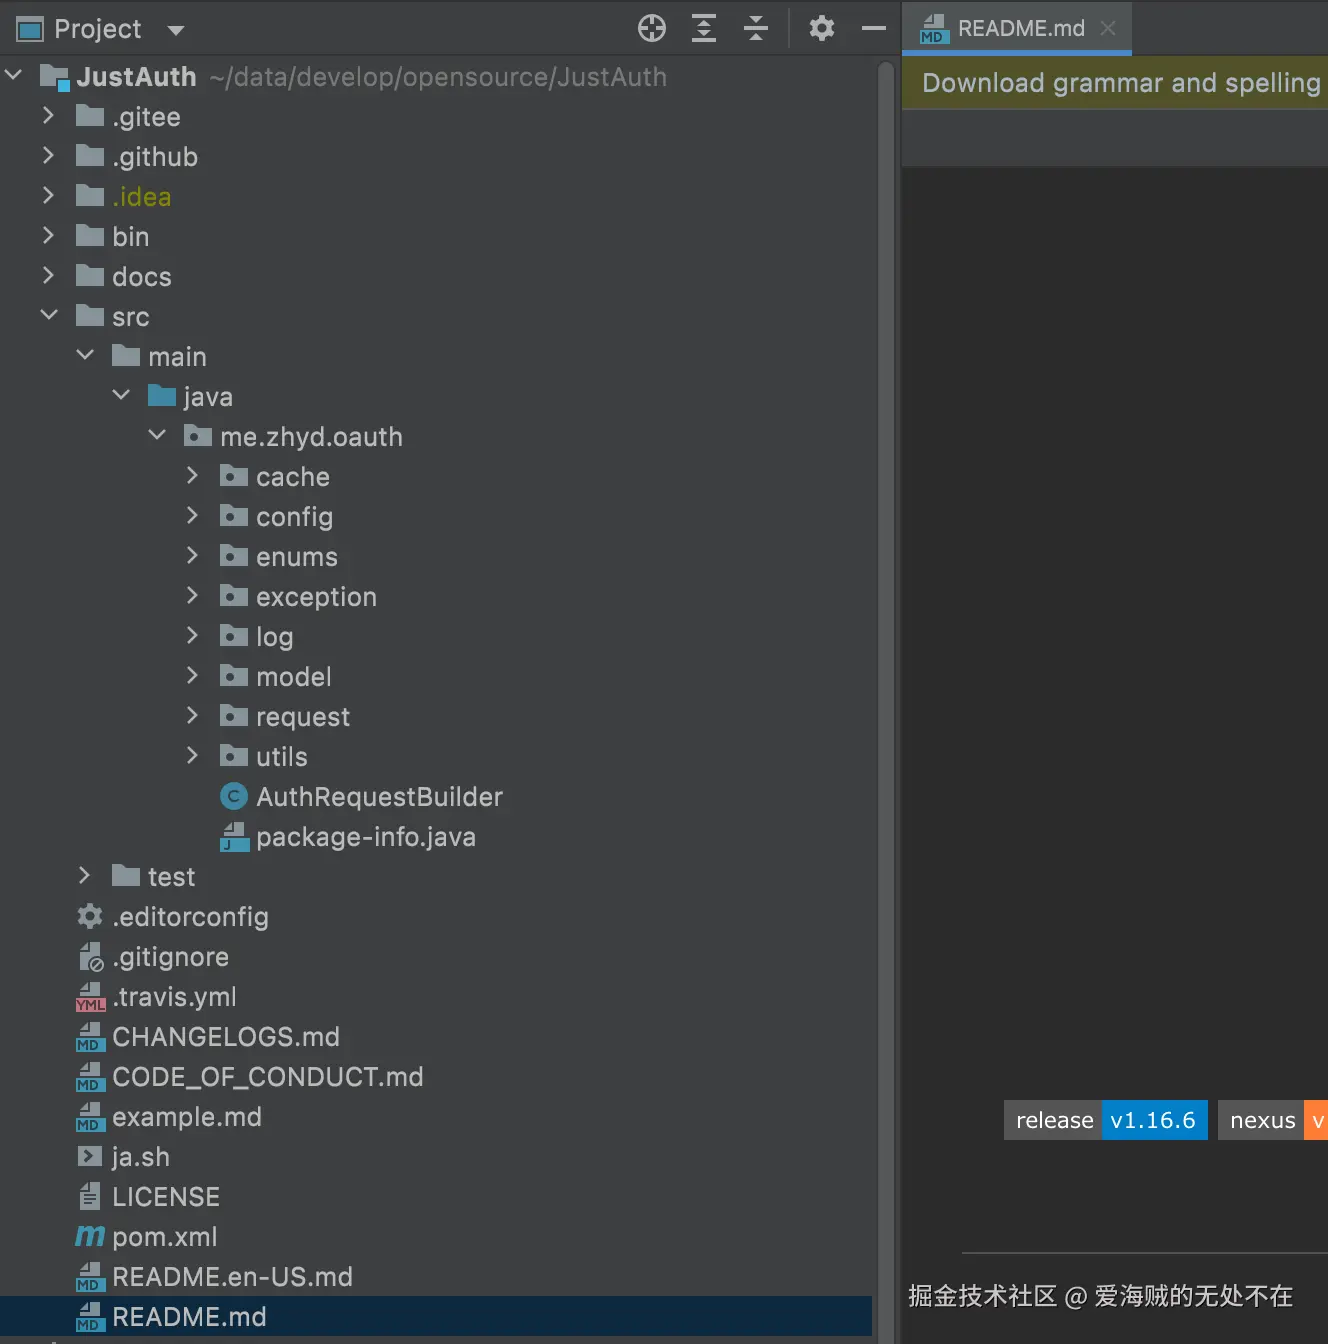Click the nexus badge in preview
This screenshot has height=1344, width=1328.
click(x=1272, y=1120)
